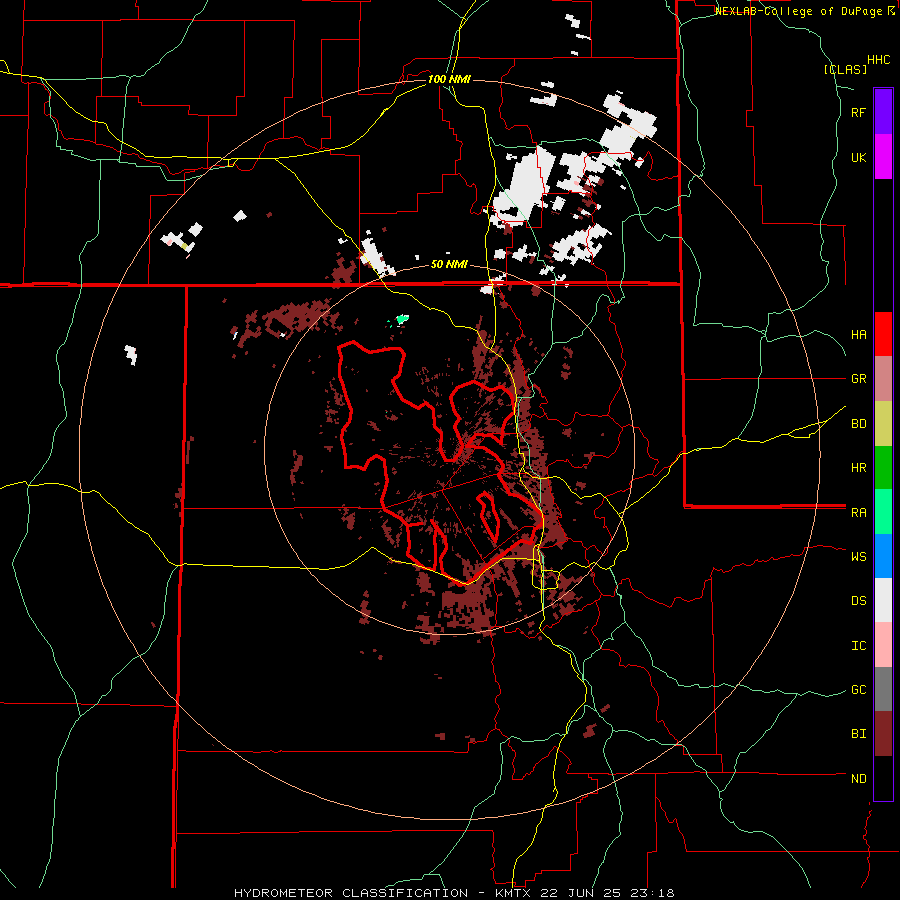Screen dimensions: 900x900
Task: Click the [CLAS] units label
Action: tap(845, 69)
